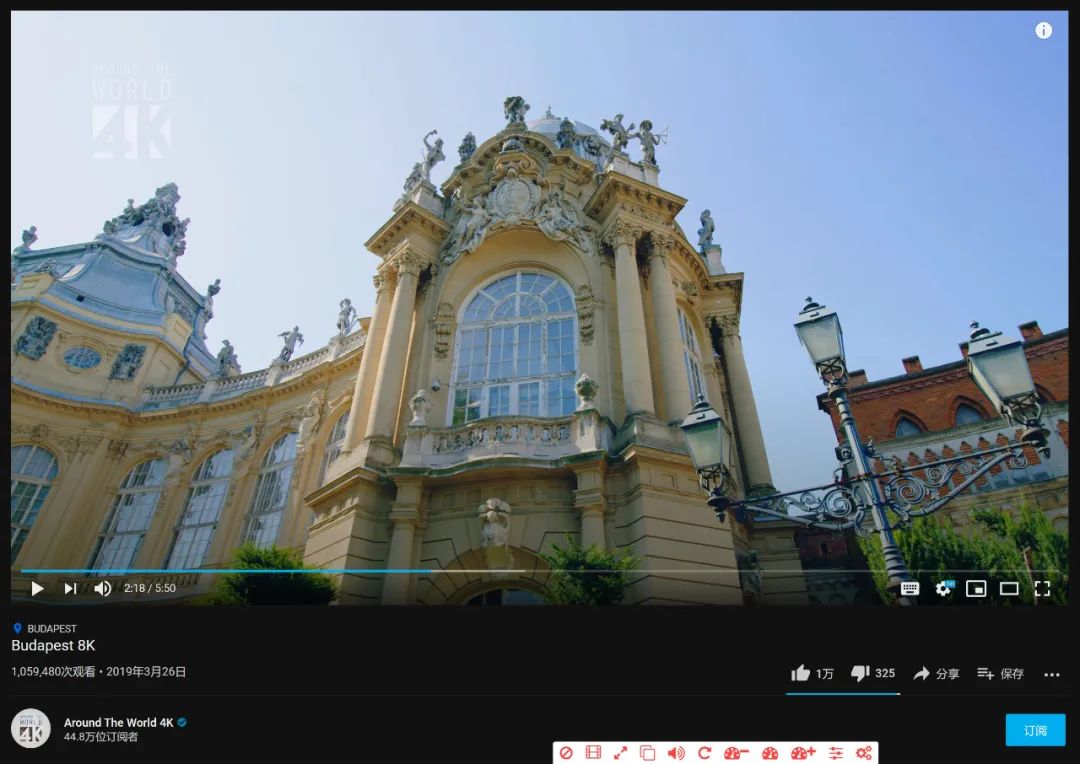This screenshot has height=764, width=1080.
Task: Show video info card in corner
Action: tap(1043, 30)
